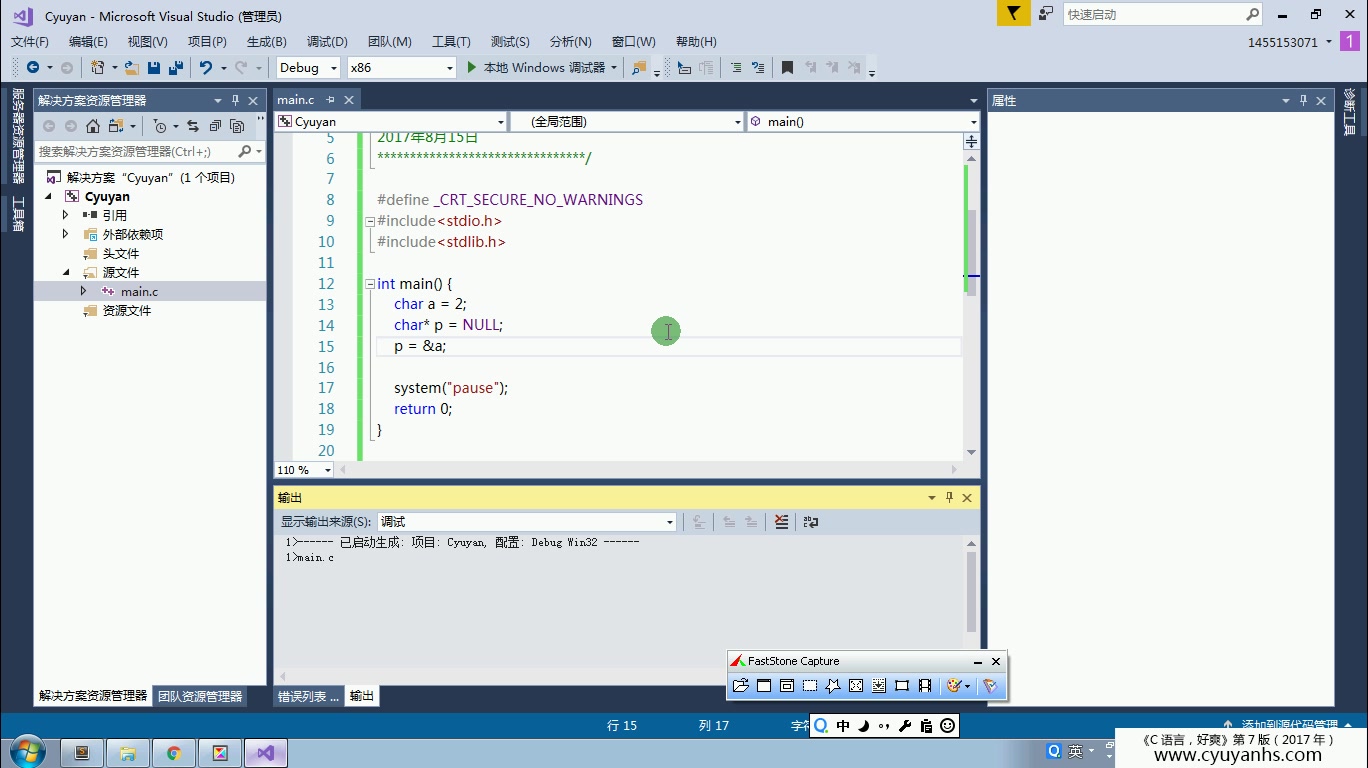Click the pending changes filter clock icon

[x=160, y=126]
